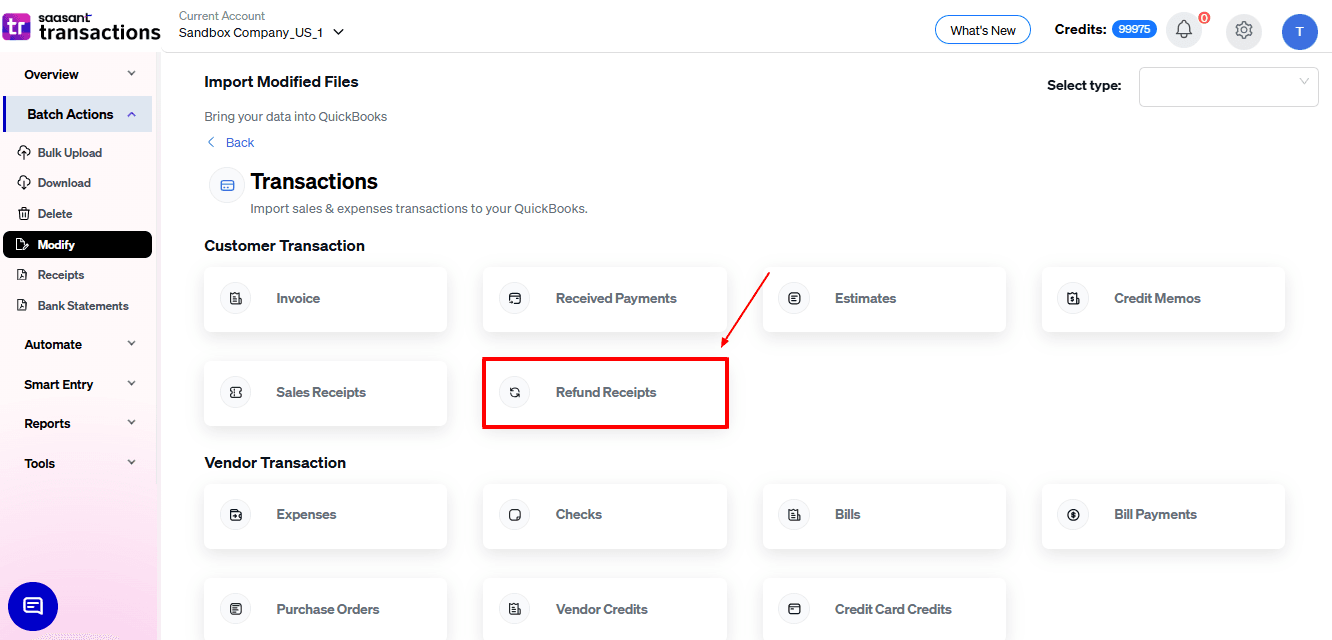Image resolution: width=1332 pixels, height=640 pixels.
Task: Click the Refund Receipts refresh icon
Action: (x=515, y=393)
